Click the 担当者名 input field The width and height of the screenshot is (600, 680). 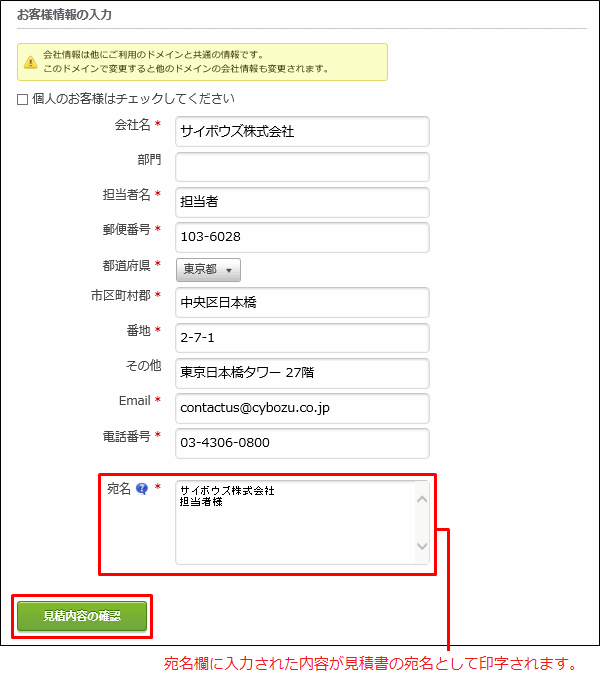301,202
